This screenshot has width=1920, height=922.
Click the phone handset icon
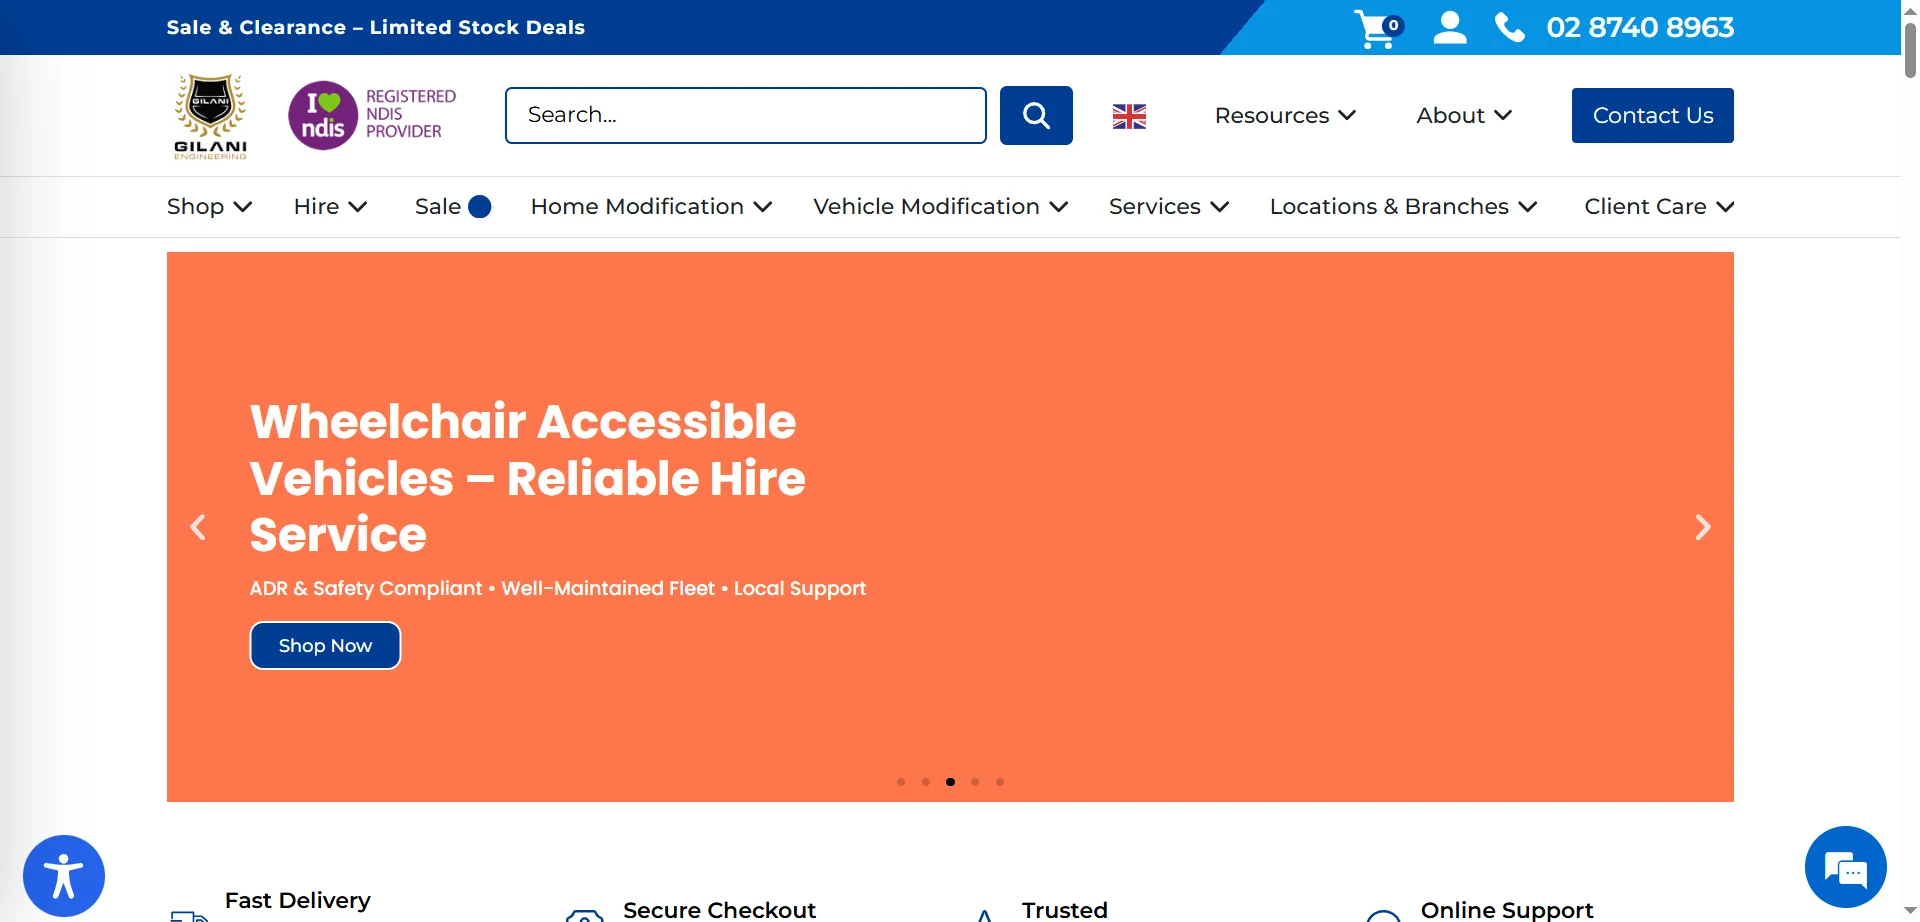pos(1509,28)
